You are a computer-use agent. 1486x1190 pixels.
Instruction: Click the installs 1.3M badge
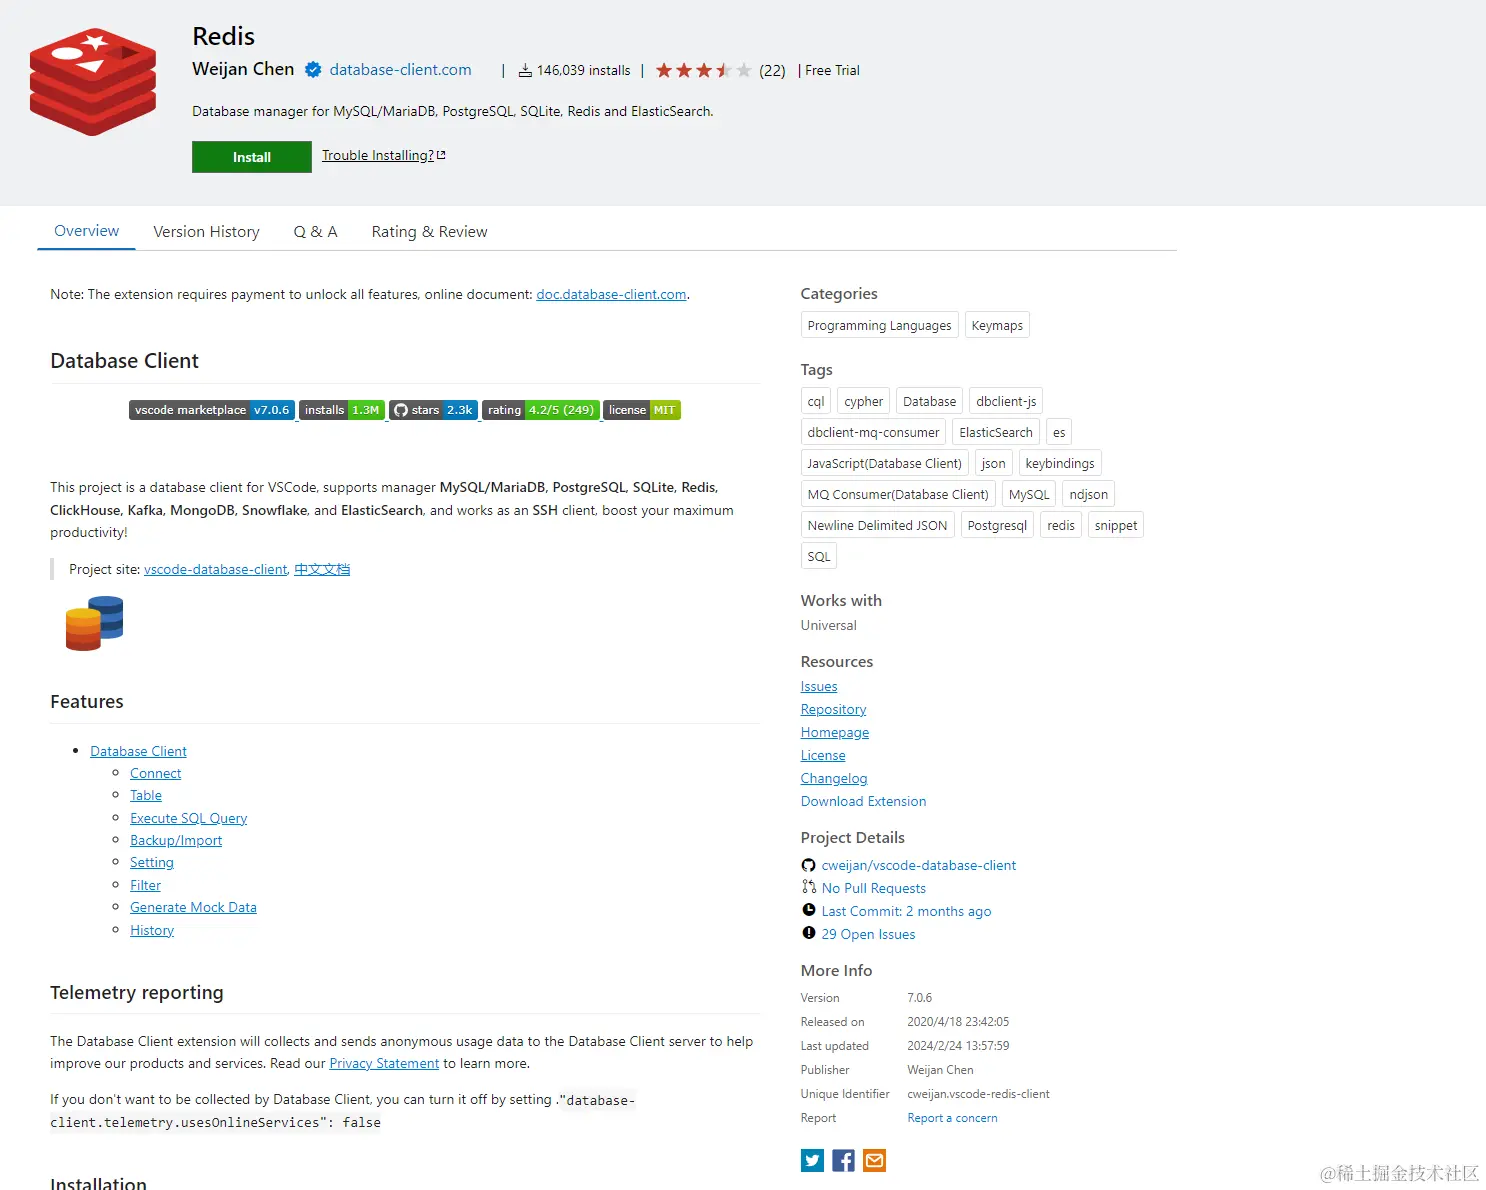342,410
